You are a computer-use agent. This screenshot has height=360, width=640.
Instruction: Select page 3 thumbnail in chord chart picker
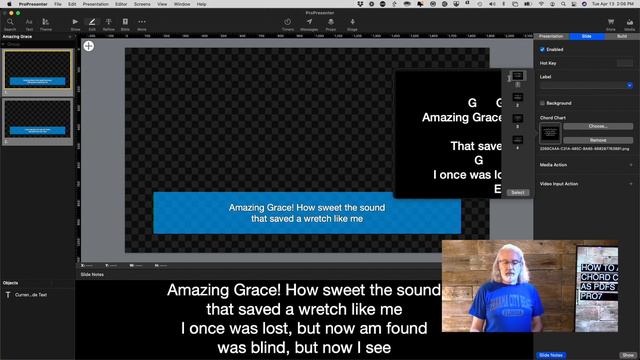(x=518, y=118)
